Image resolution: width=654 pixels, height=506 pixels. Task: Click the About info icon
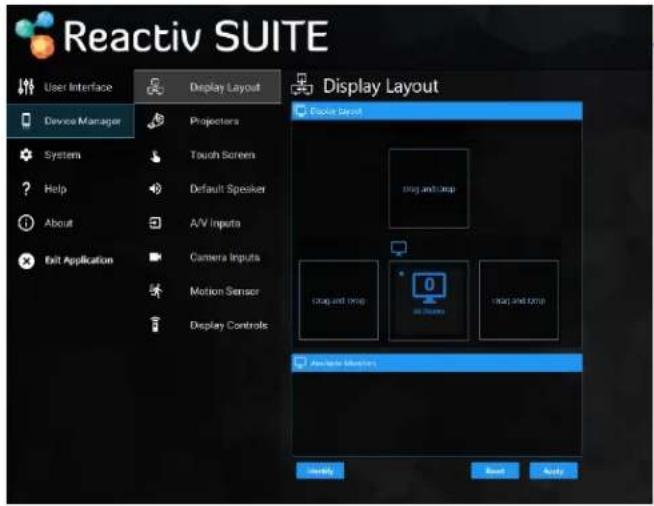(x=26, y=223)
